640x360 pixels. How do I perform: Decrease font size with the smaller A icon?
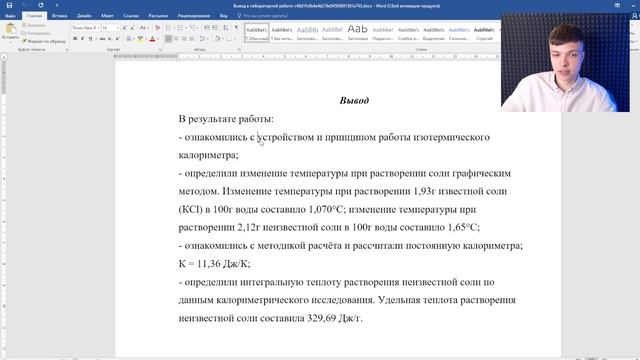tap(133, 28)
